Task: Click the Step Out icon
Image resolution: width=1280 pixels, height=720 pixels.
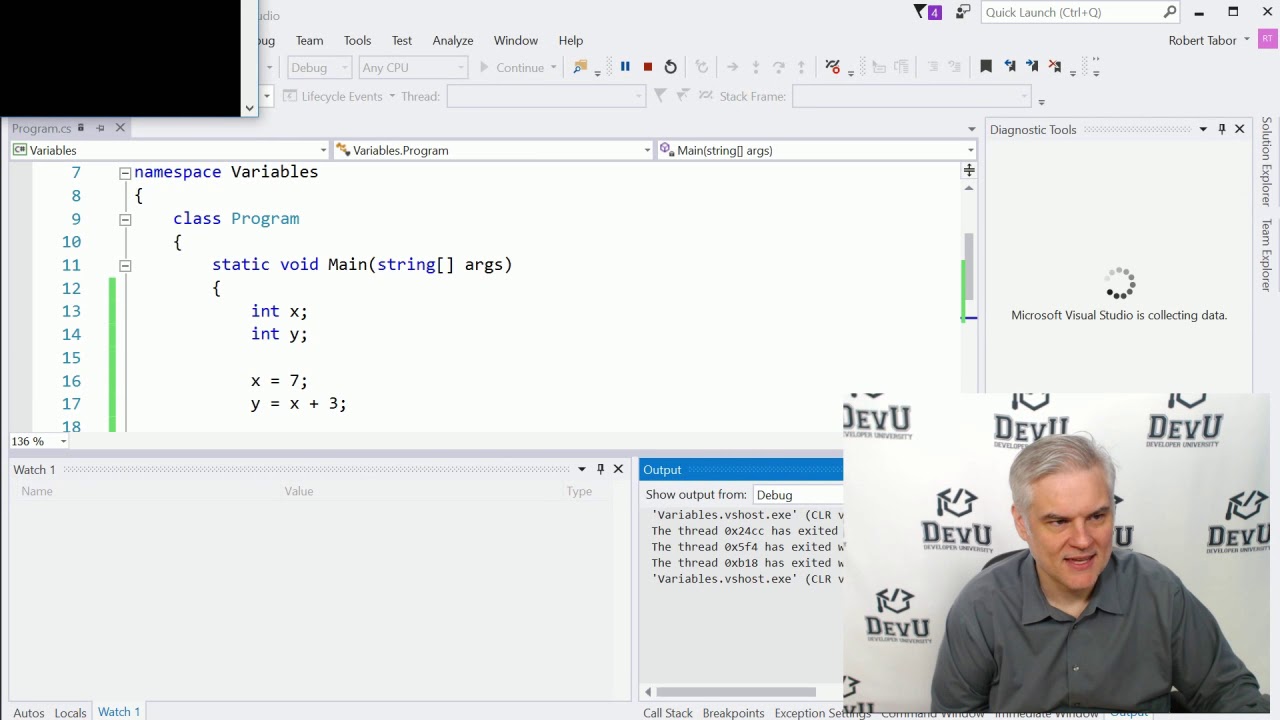Action: (801, 67)
